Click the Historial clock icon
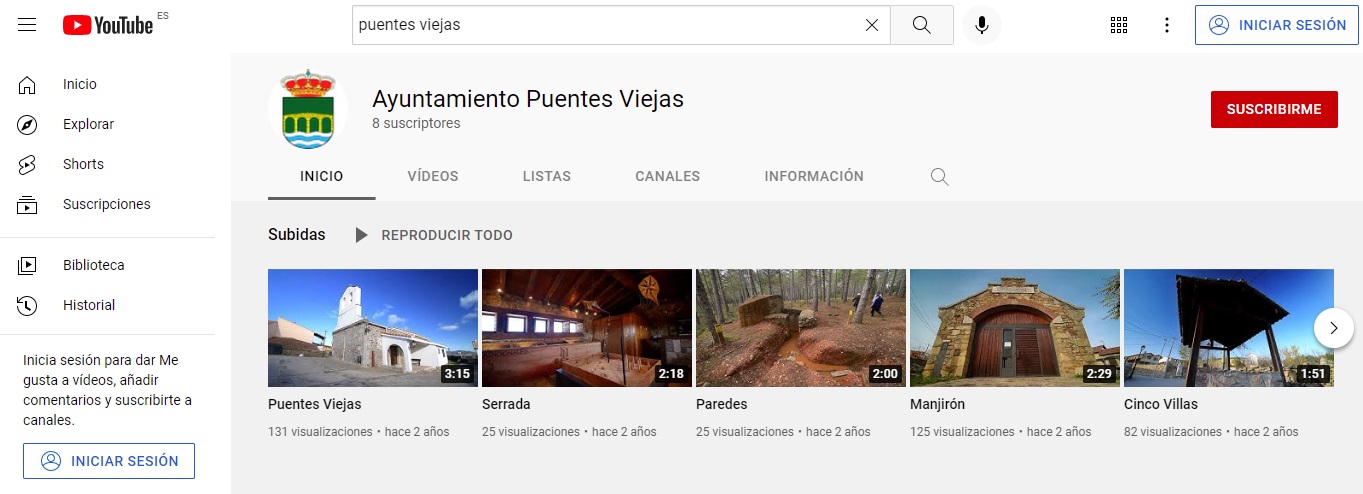 28,306
